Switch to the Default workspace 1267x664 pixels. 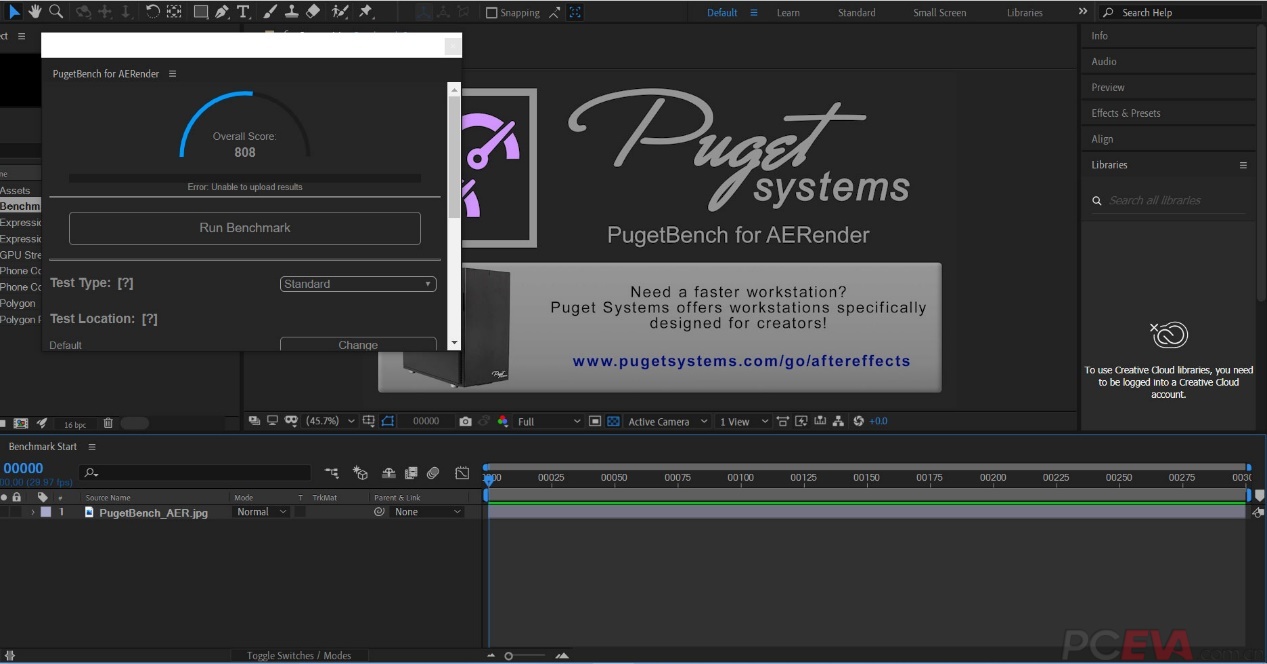(722, 13)
